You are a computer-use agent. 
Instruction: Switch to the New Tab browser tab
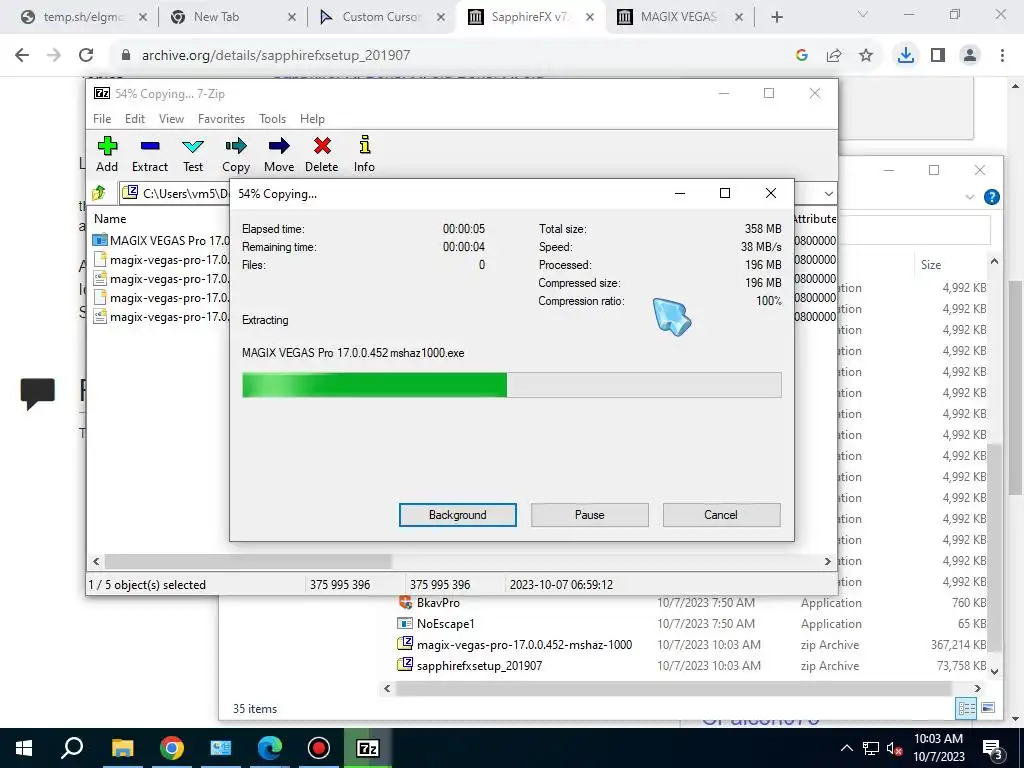click(232, 17)
